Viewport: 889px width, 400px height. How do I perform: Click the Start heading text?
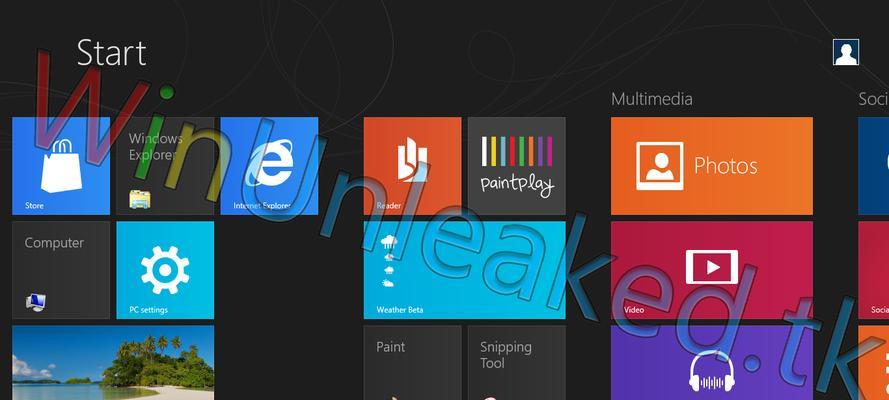click(x=112, y=53)
